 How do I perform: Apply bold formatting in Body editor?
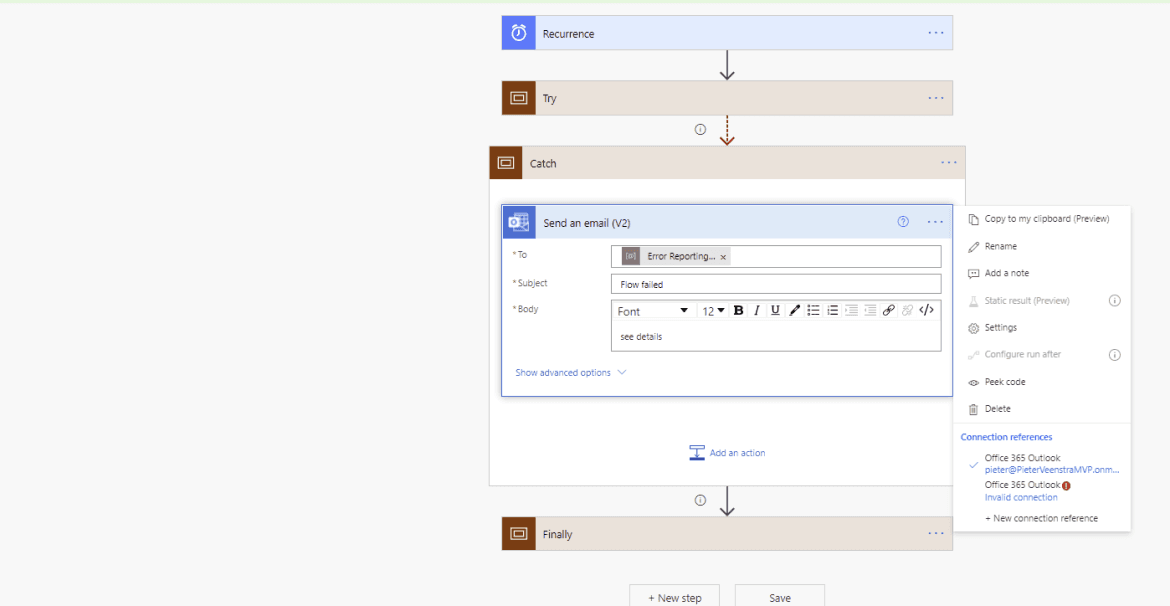point(738,310)
